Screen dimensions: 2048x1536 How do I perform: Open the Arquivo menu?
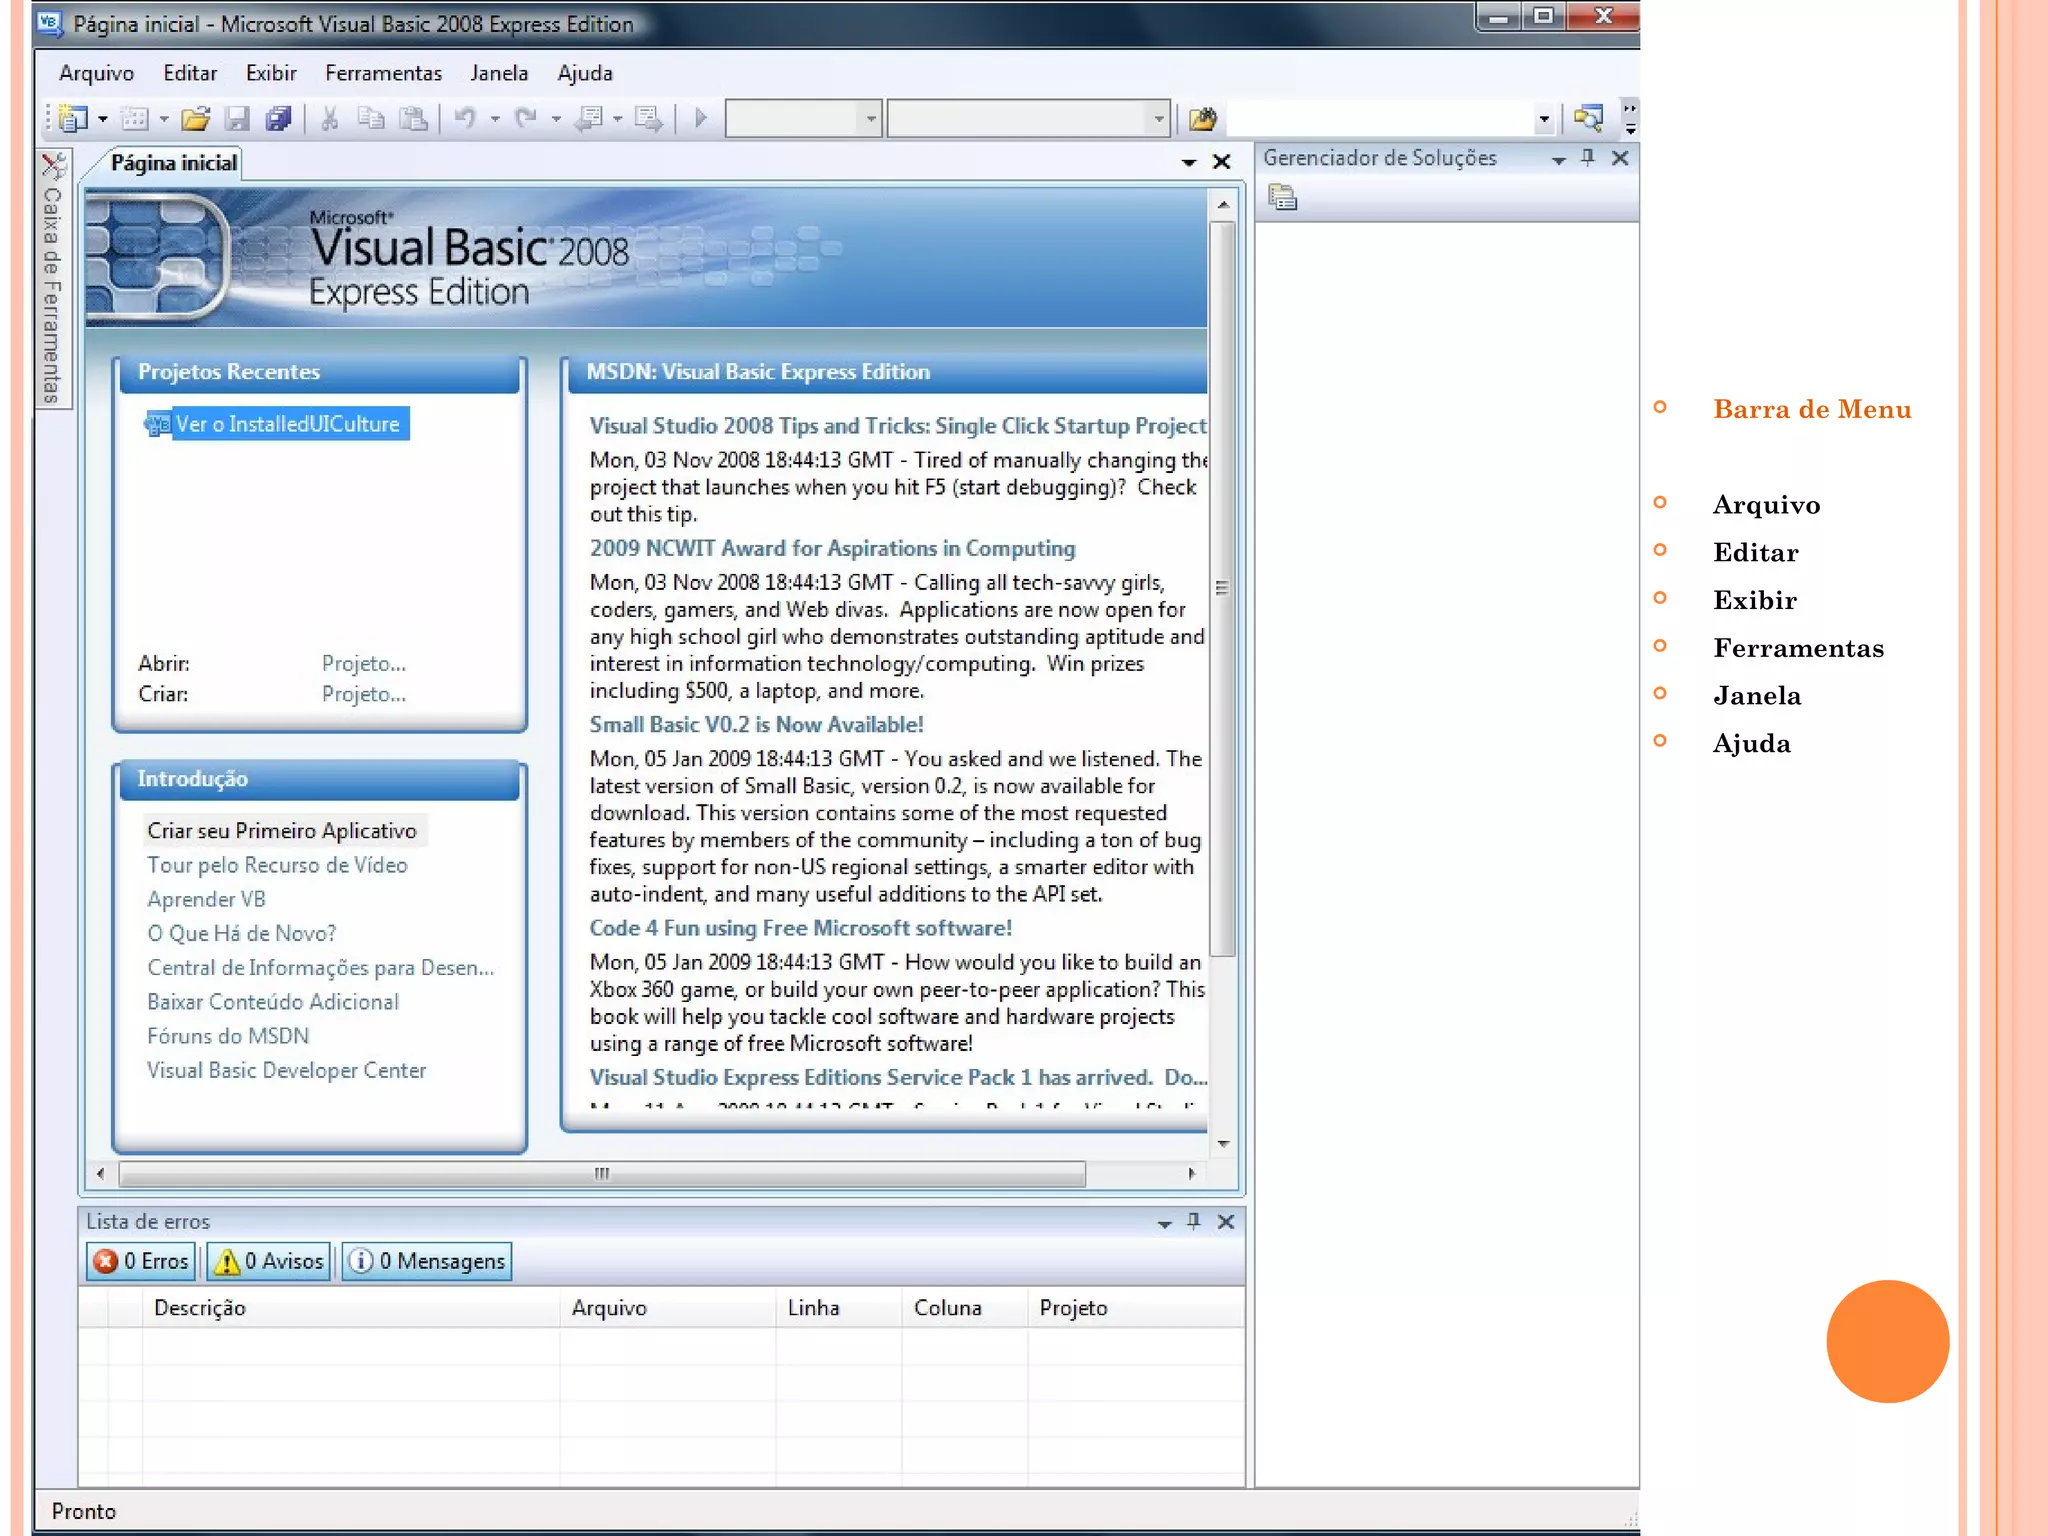point(96,73)
